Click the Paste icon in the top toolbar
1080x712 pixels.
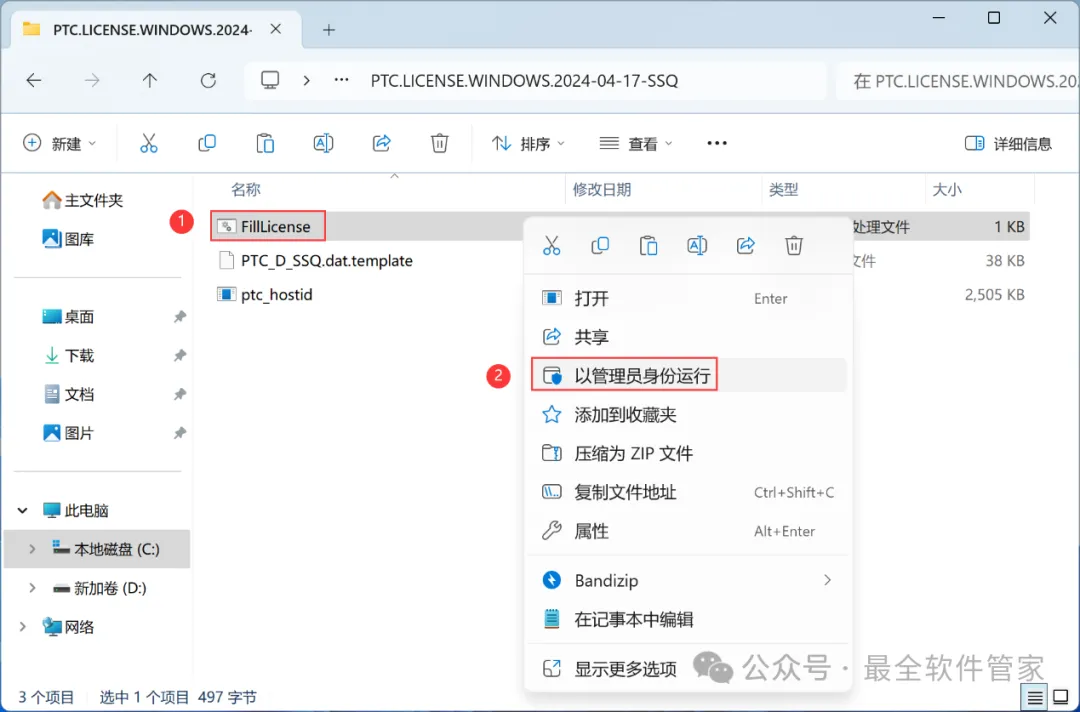pos(265,143)
